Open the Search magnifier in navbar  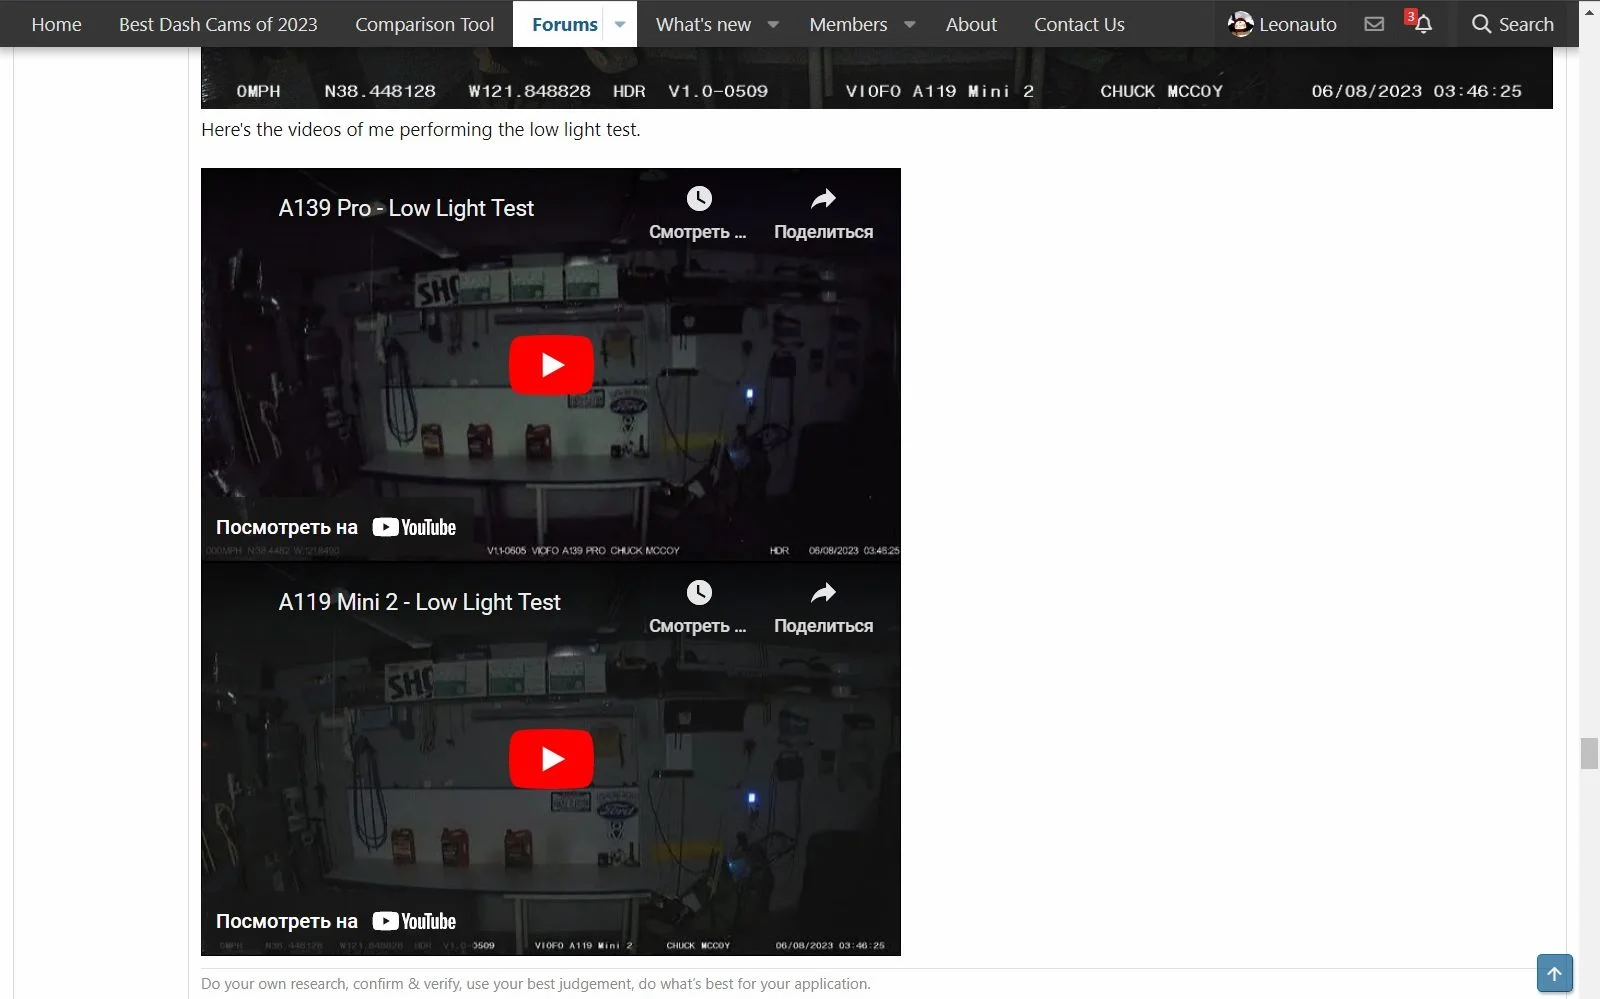click(1513, 24)
